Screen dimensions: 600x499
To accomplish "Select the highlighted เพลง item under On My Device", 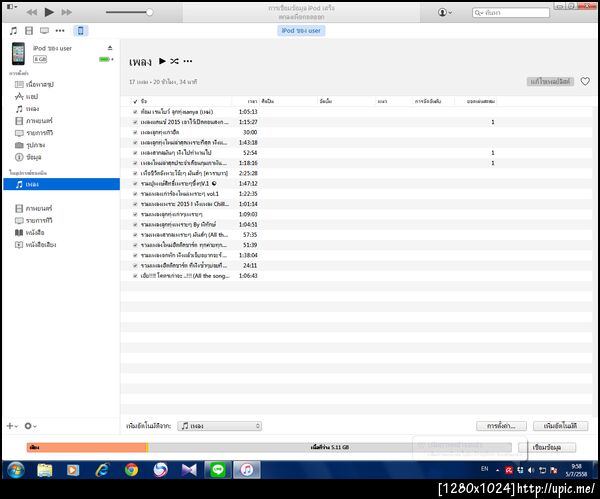I will [61, 184].
